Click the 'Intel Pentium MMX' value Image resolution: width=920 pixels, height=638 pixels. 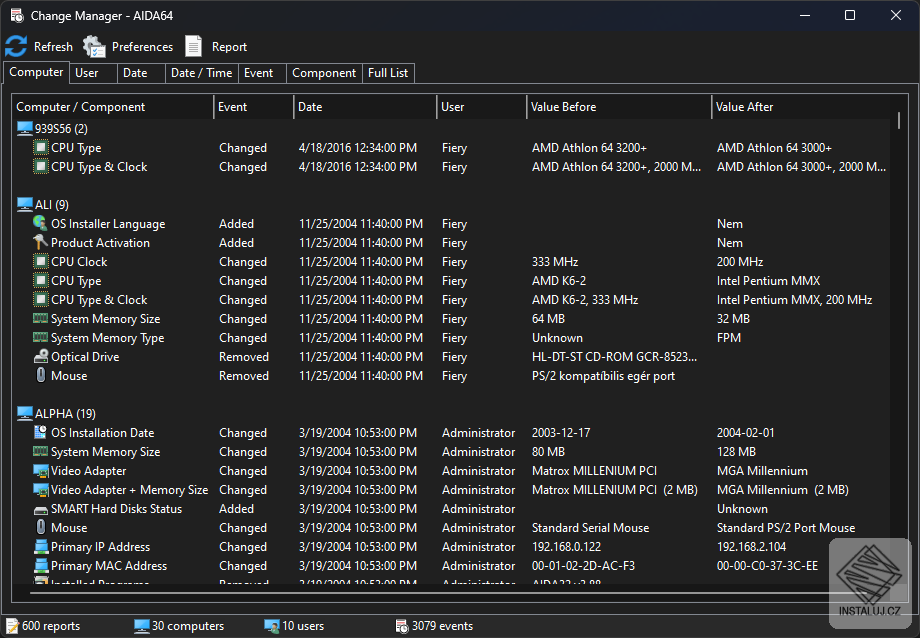tap(768, 281)
